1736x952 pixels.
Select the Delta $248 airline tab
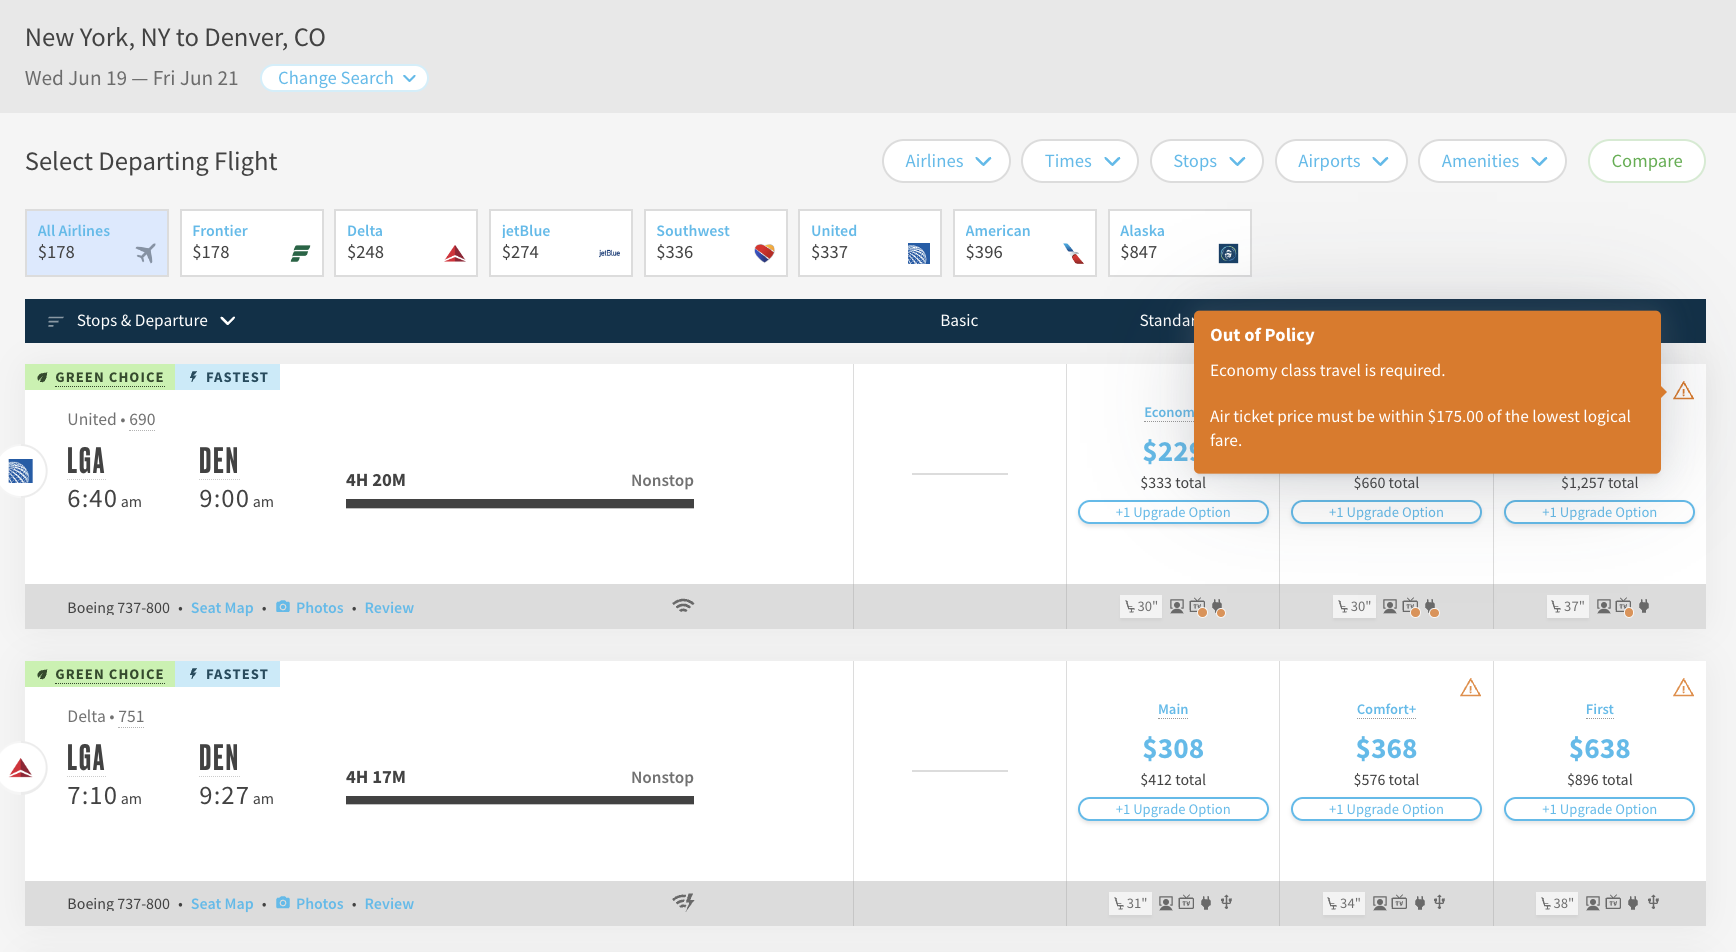(406, 243)
